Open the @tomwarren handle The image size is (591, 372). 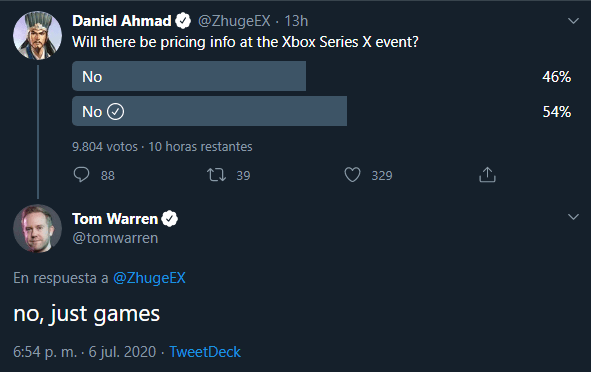tap(115, 238)
